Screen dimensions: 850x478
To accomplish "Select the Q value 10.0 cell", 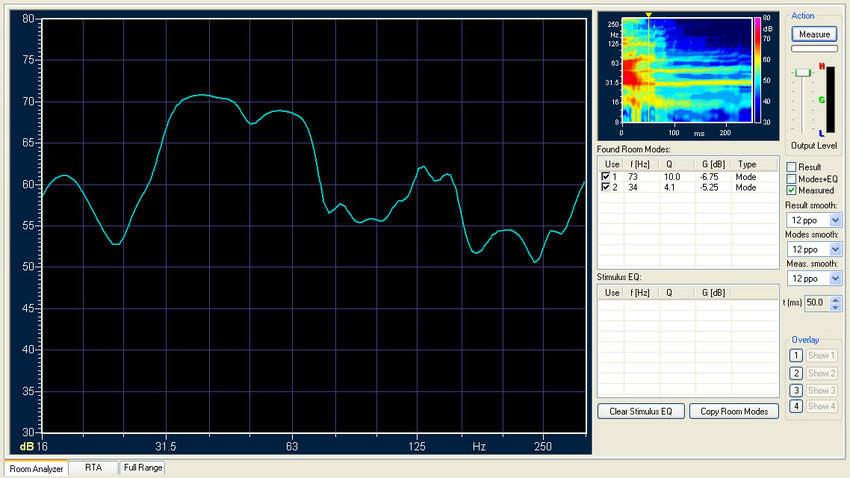I will [672, 177].
